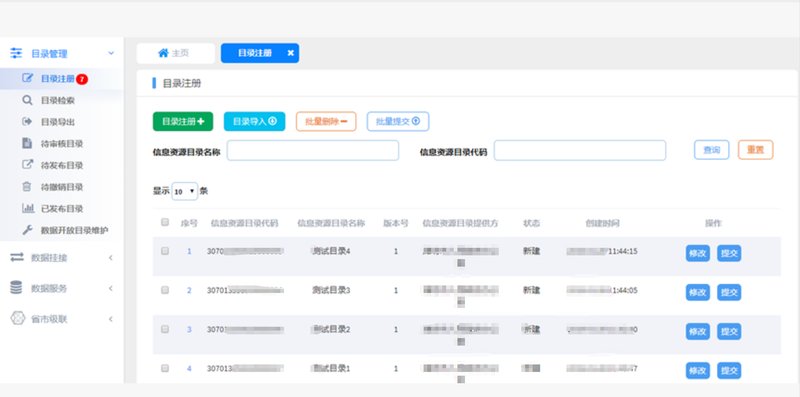Image resolution: width=800 pixels, height=397 pixels.
Task: Open 目录导出 in the sidebar
Action: [x=58, y=122]
